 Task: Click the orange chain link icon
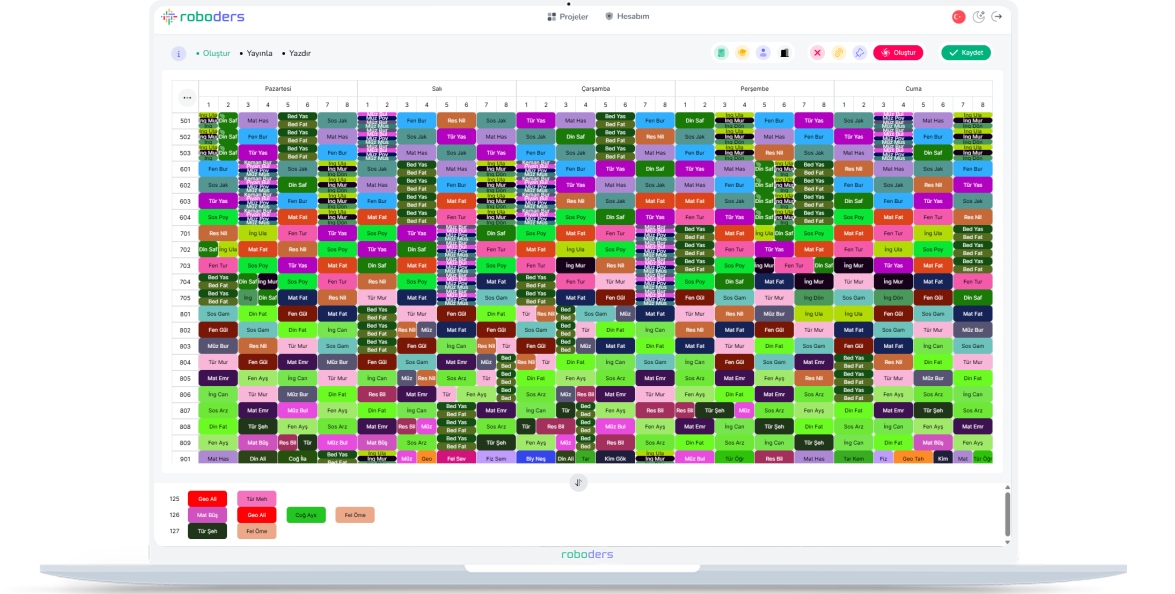839,53
